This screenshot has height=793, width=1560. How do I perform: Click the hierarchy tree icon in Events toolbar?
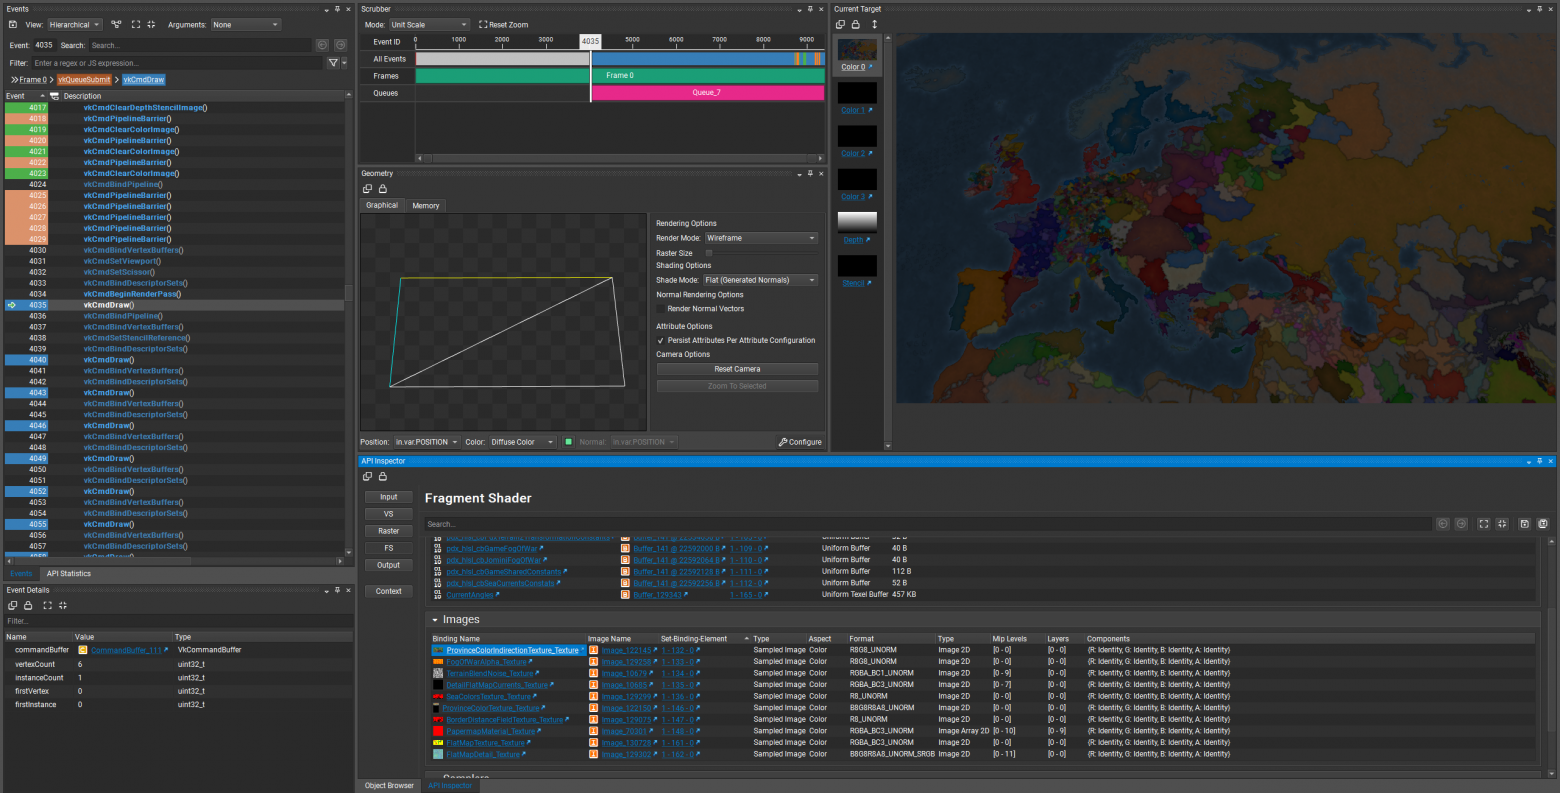[x=117, y=24]
